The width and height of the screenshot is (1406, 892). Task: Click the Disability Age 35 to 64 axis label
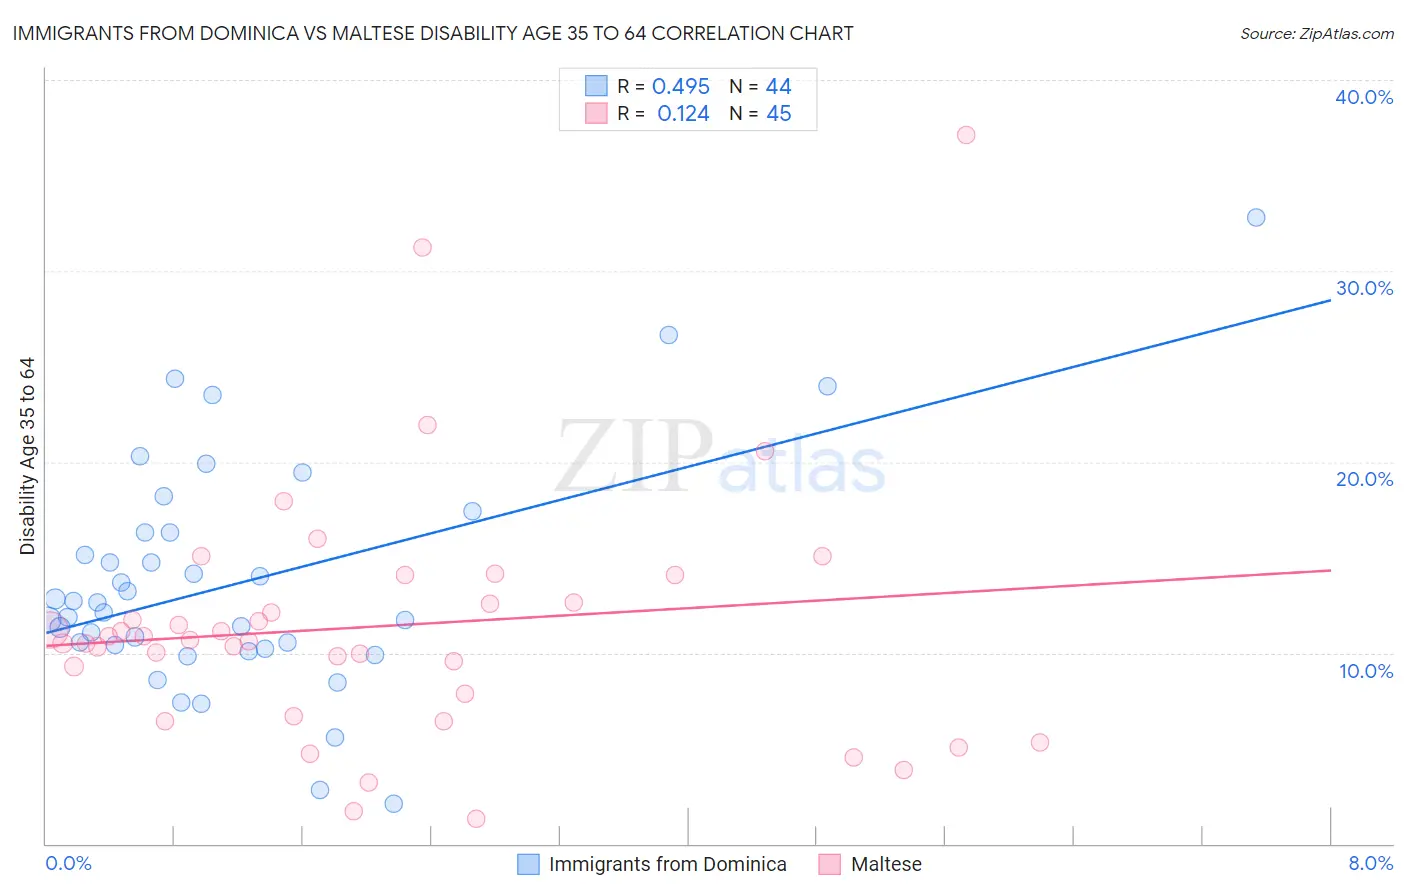[27, 456]
